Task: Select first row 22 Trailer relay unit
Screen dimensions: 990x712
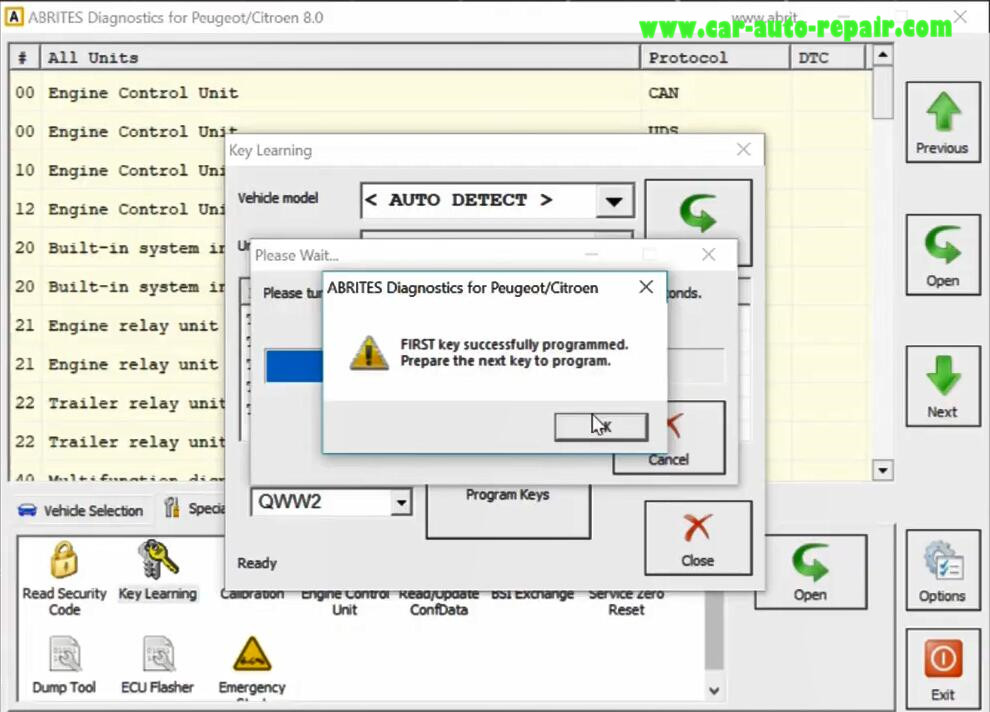Action: (x=118, y=403)
